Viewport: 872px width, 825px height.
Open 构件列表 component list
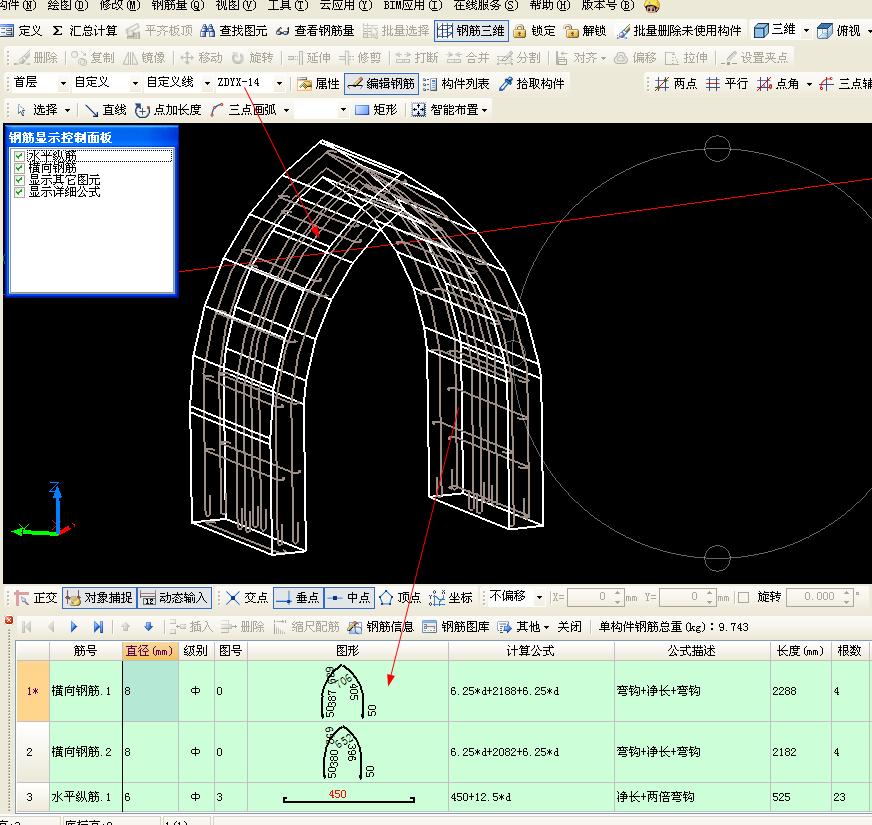456,83
